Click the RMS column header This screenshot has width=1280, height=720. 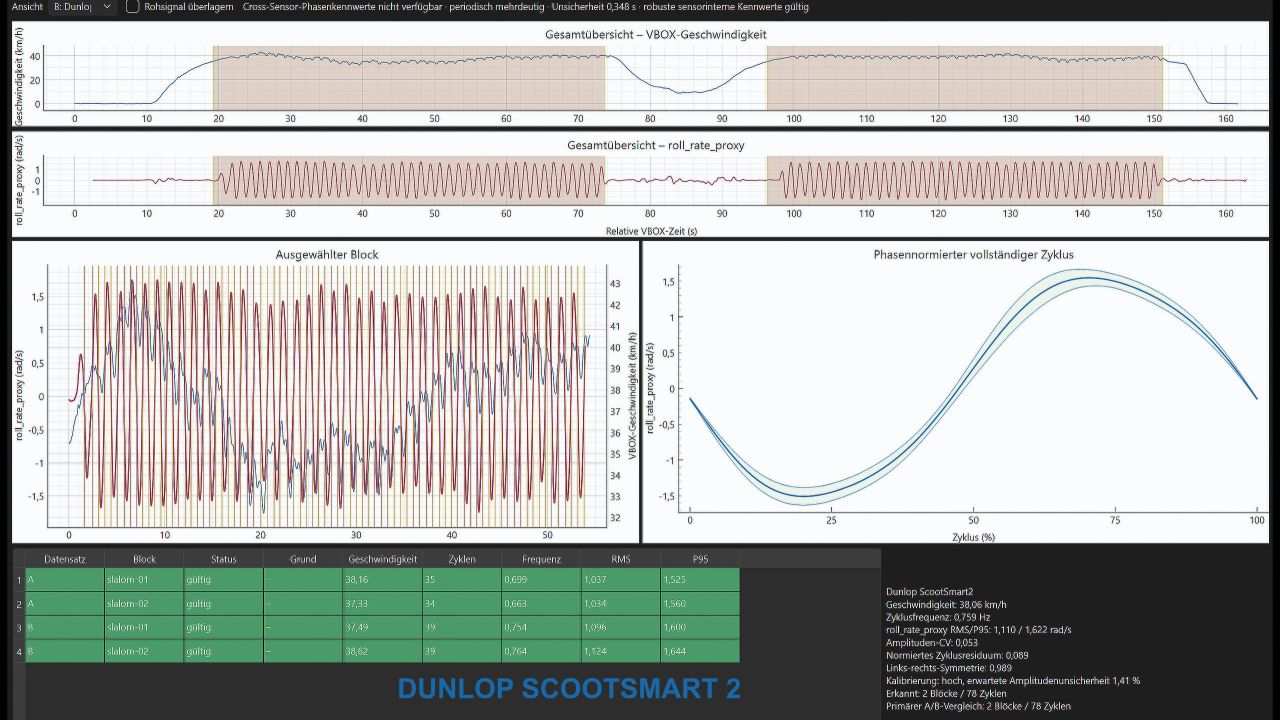tap(621, 559)
